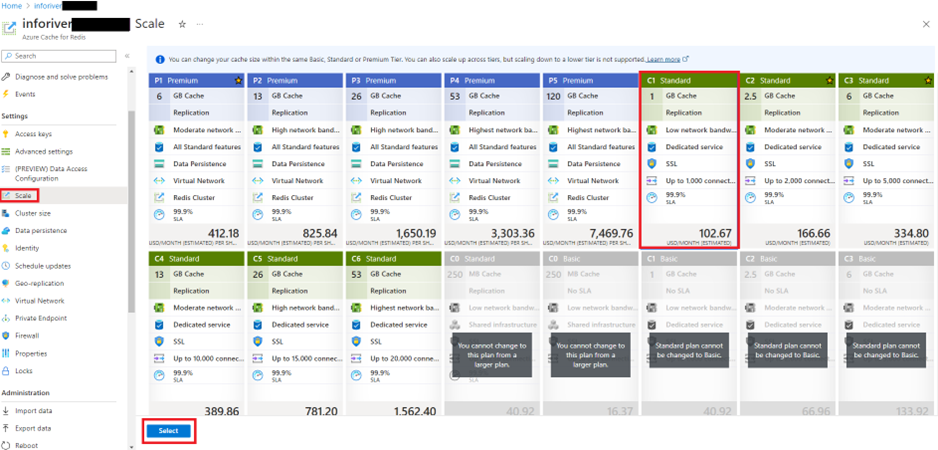938x450 pixels.
Task: Click the Events lightning bolt icon
Action: point(7,94)
